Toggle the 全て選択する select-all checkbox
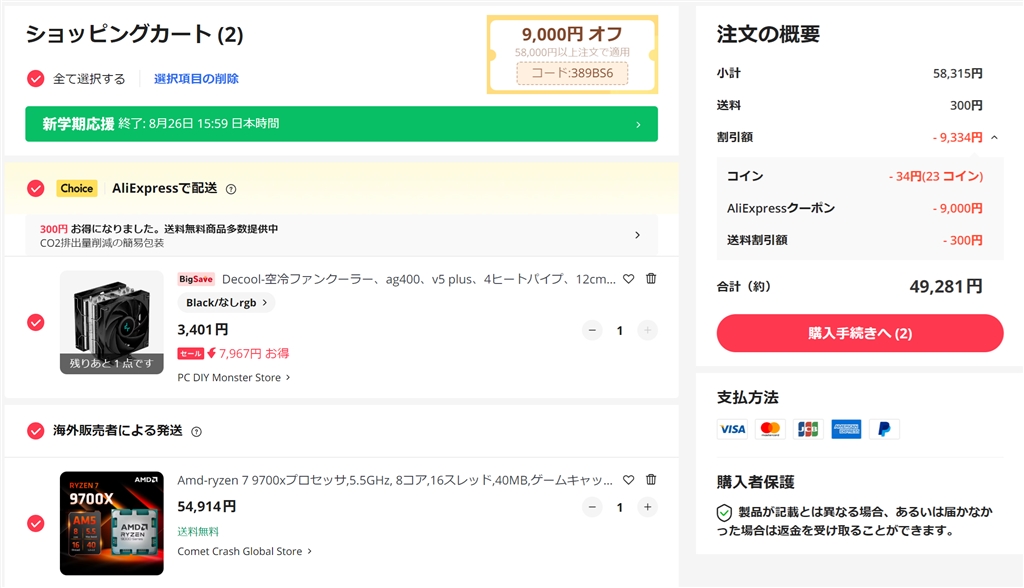 pyautogui.click(x=35, y=78)
